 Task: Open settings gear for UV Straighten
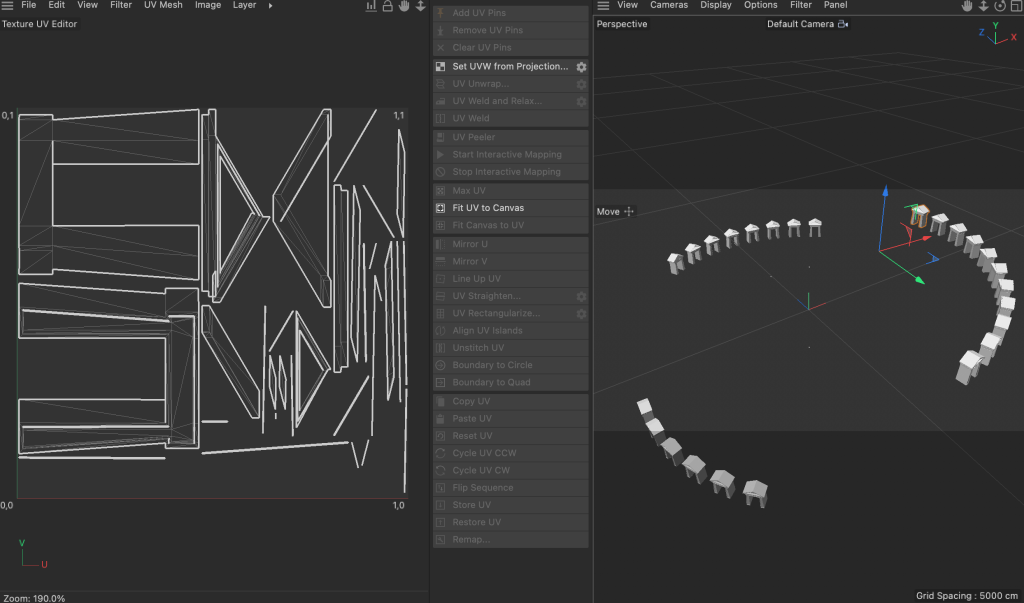point(581,297)
